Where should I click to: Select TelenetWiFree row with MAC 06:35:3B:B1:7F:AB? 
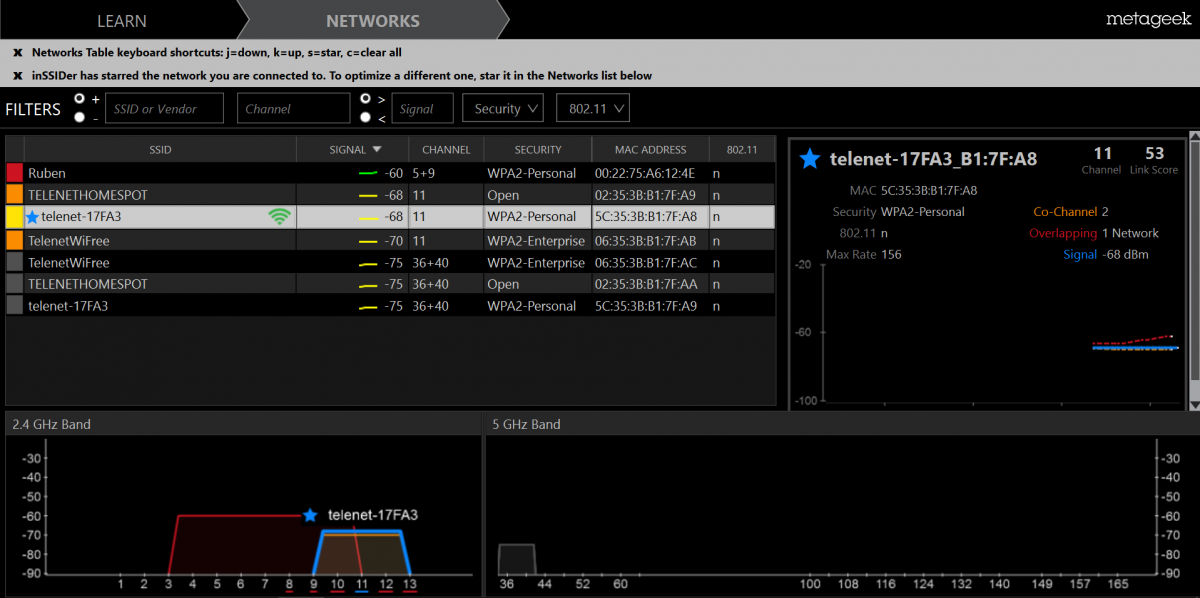[390, 240]
